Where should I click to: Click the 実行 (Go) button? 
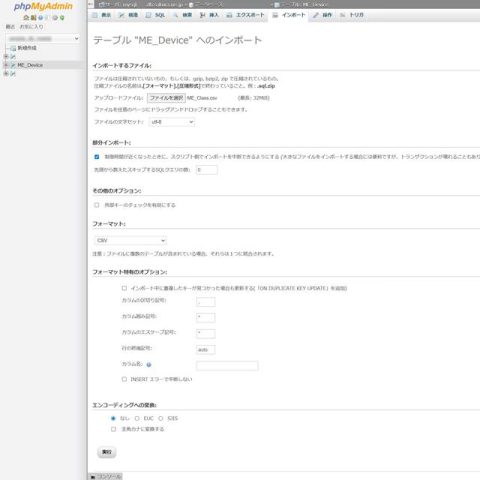coord(107,452)
